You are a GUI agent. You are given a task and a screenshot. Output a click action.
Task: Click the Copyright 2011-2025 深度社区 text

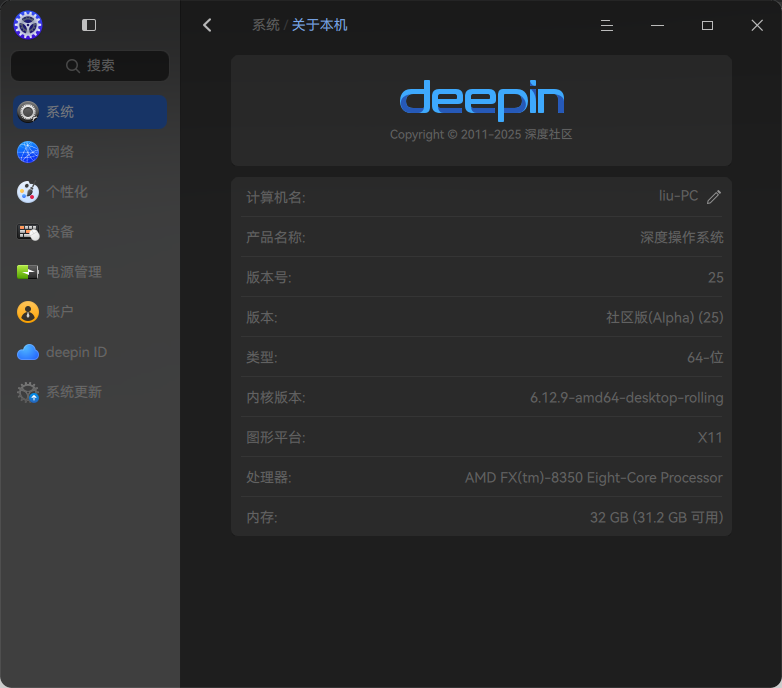[x=481, y=135]
